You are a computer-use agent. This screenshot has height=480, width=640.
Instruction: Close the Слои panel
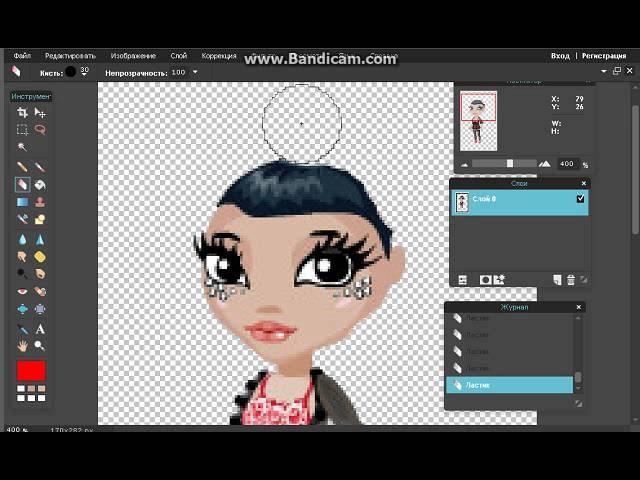(584, 183)
